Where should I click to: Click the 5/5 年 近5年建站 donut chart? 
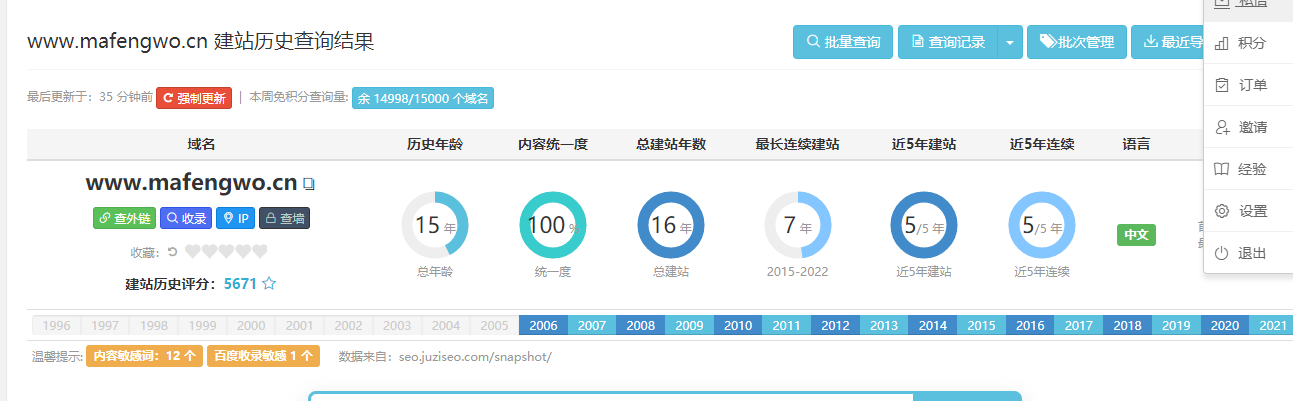pos(924,225)
